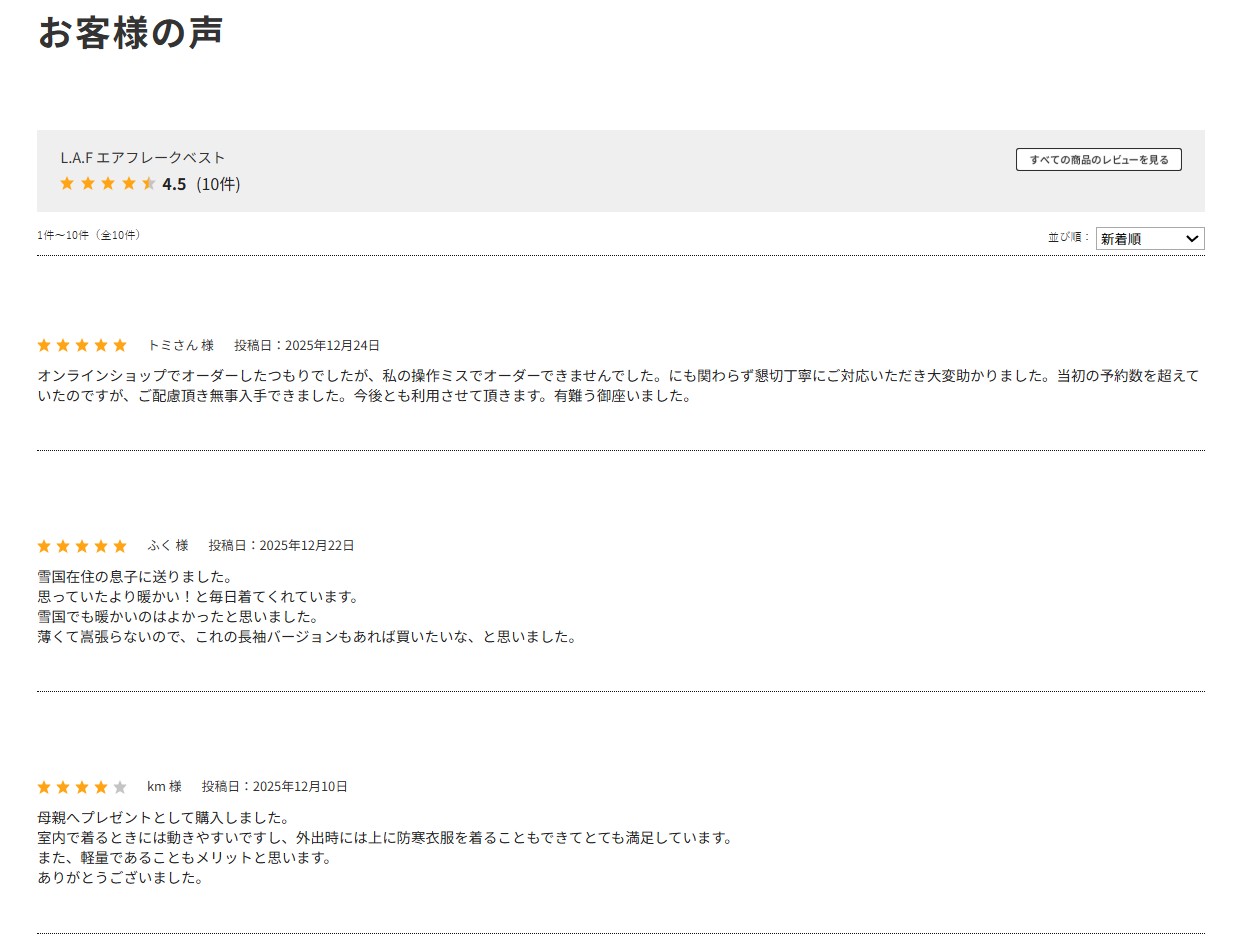This screenshot has width=1246, height=946.
Task: Click the gray empty star in km's review
Action: coord(120,787)
